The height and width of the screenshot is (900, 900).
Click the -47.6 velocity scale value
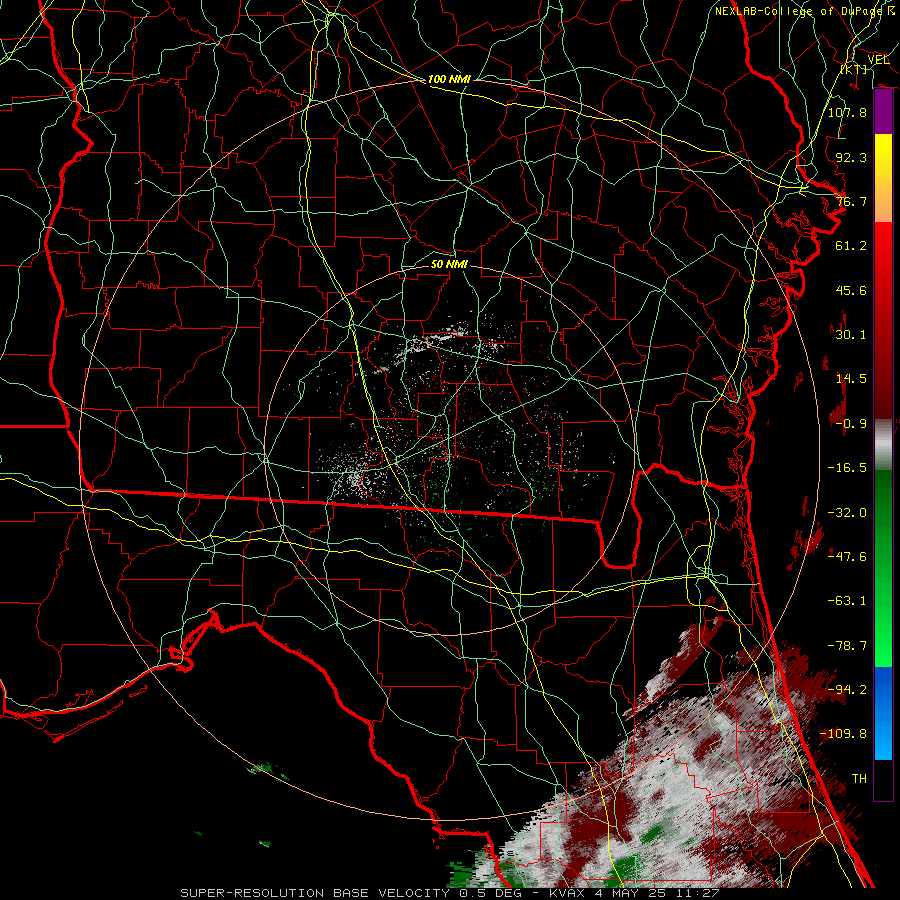(x=847, y=557)
